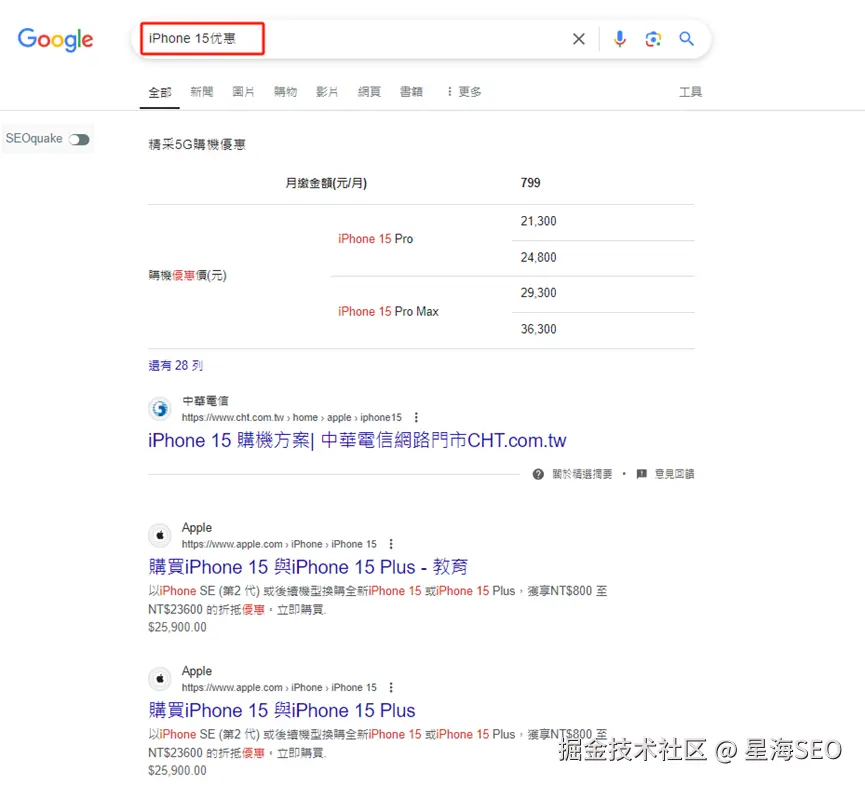Click the table cell 36,300

pos(538,329)
